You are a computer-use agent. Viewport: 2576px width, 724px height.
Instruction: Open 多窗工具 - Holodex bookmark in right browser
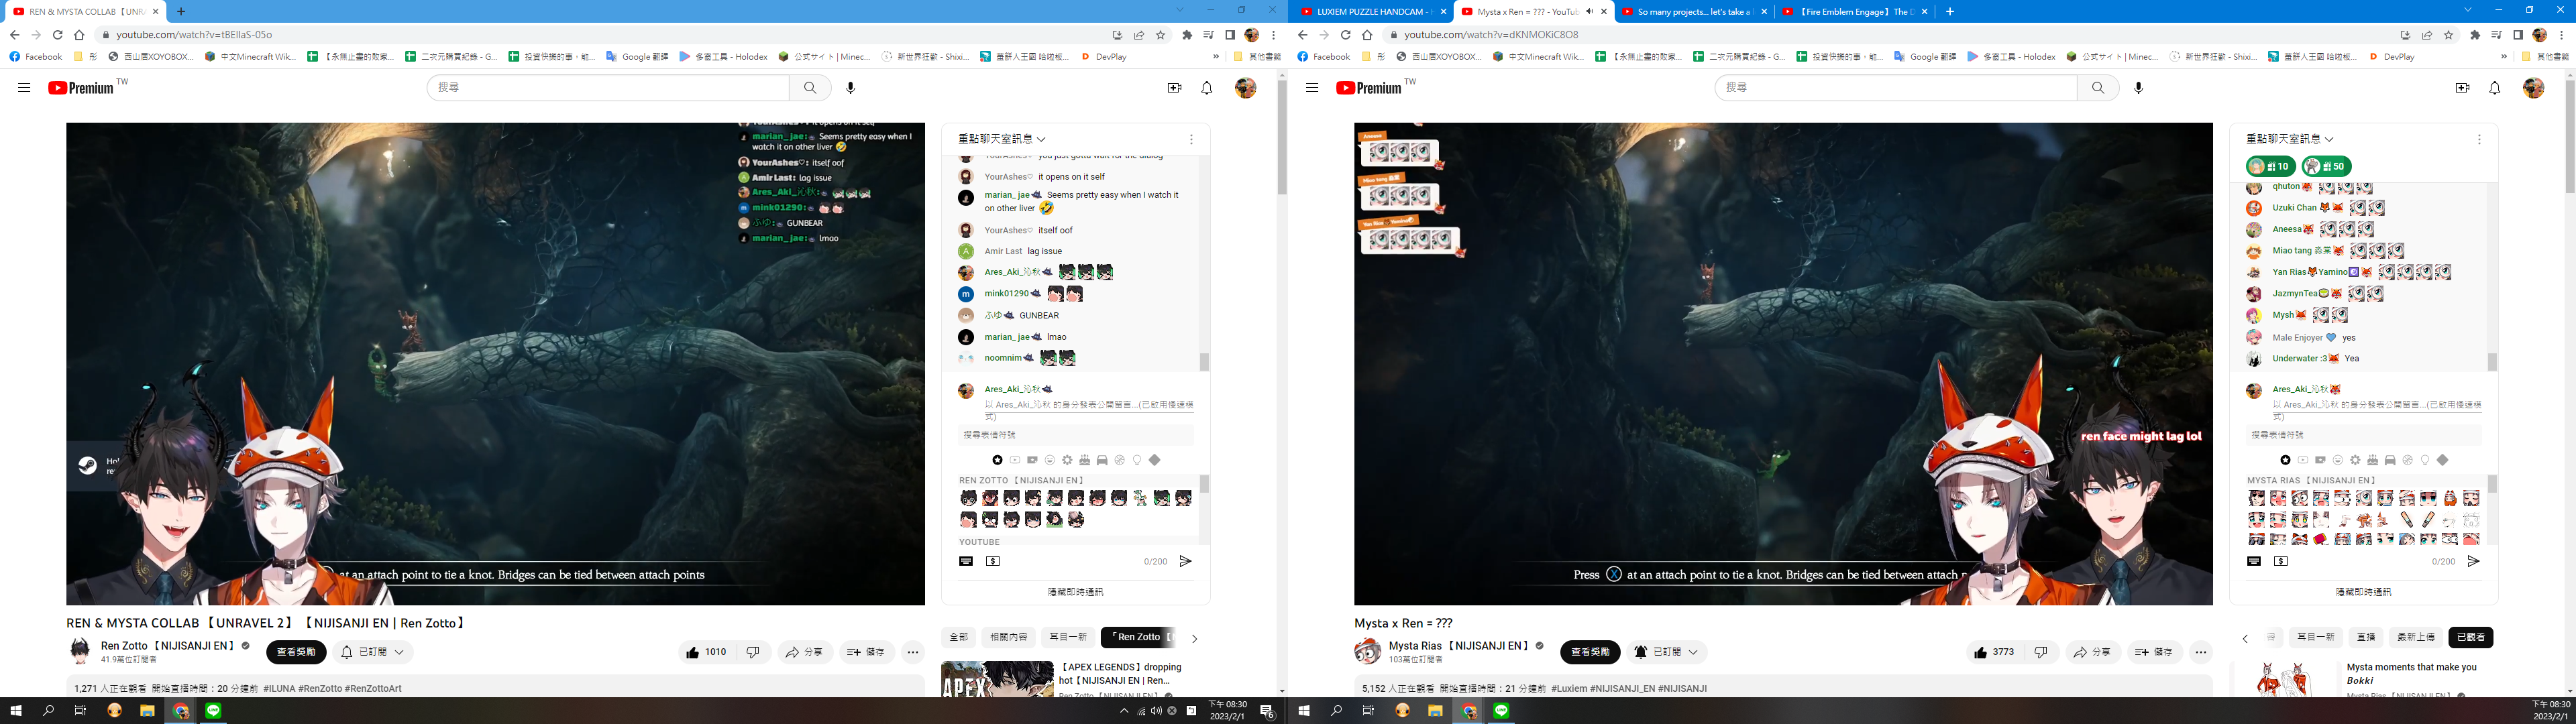coord(2011,57)
